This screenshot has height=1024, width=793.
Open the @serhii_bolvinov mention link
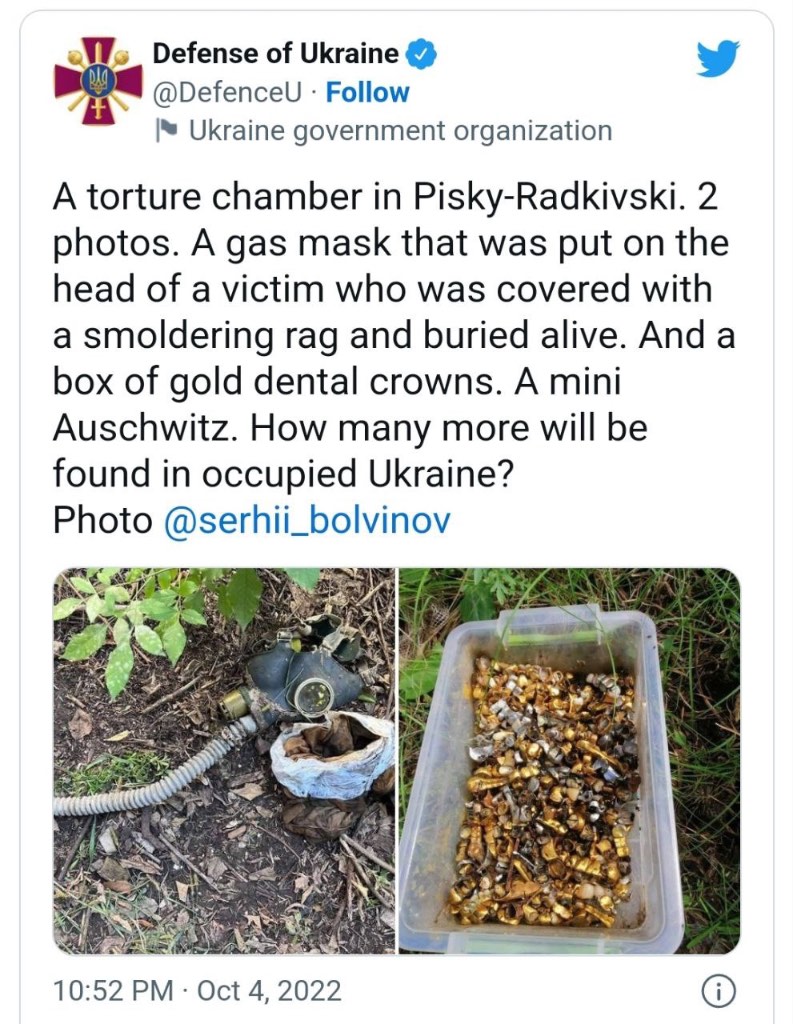pyautogui.click(x=307, y=520)
